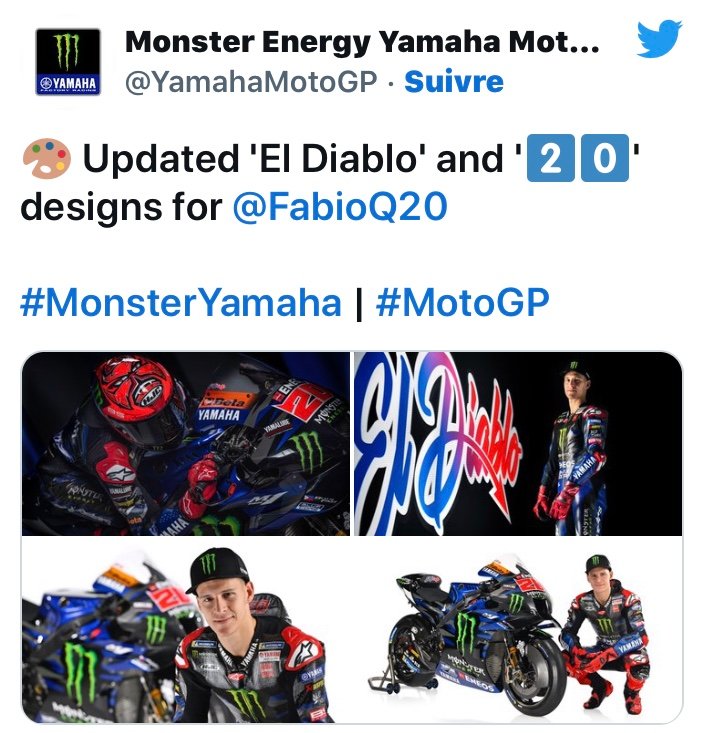Click the Yamaha logo inside the avatar
The image size is (703, 733).
[68, 84]
